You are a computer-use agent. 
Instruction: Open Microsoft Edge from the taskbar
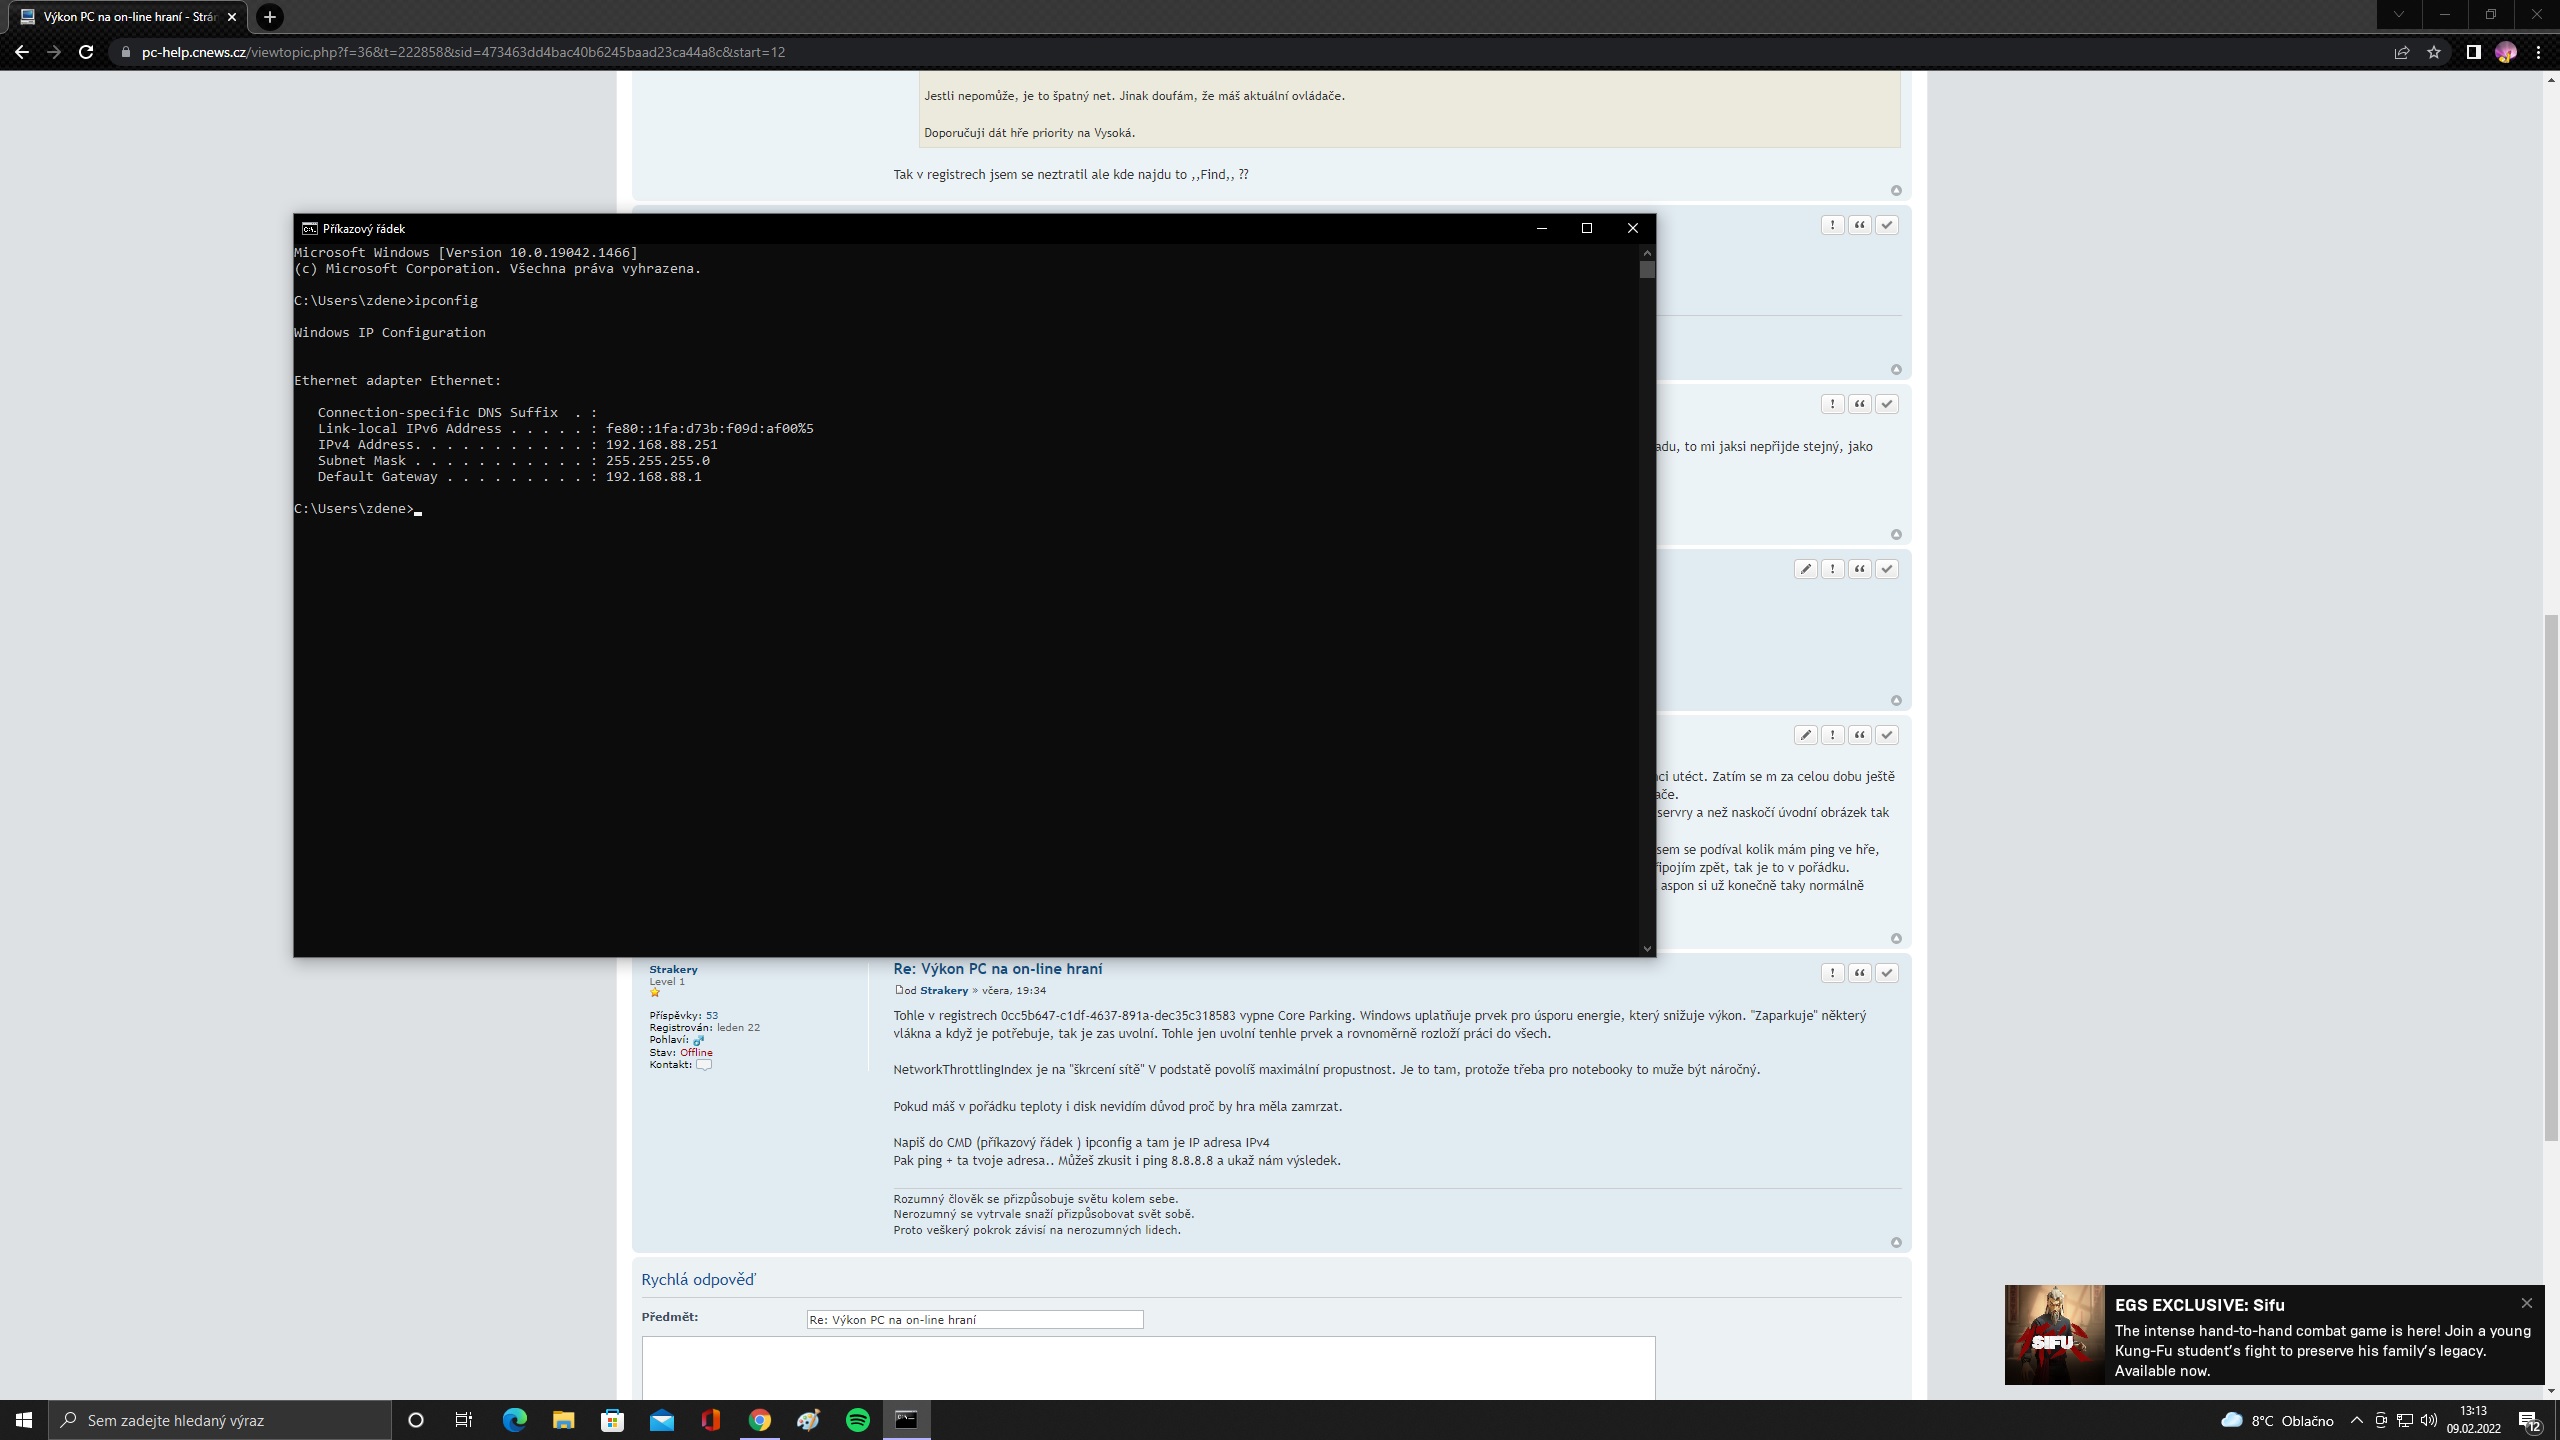514,1420
